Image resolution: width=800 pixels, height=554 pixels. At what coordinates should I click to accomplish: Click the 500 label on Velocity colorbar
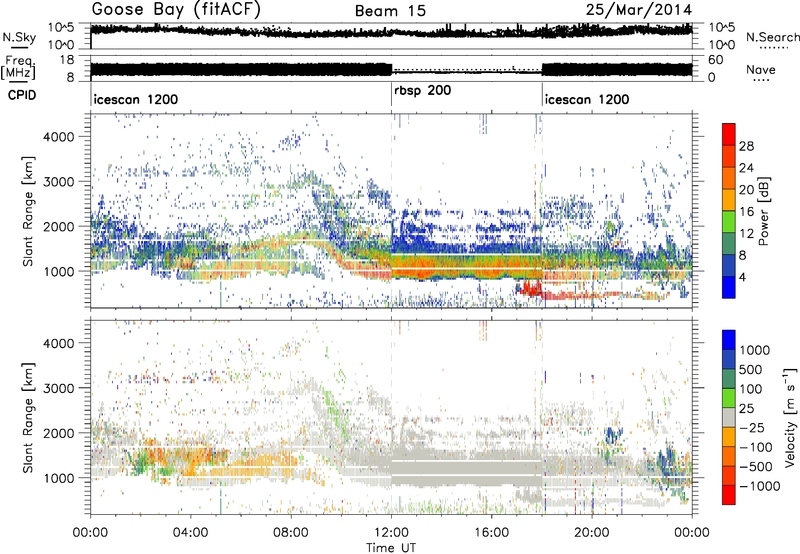coord(750,370)
